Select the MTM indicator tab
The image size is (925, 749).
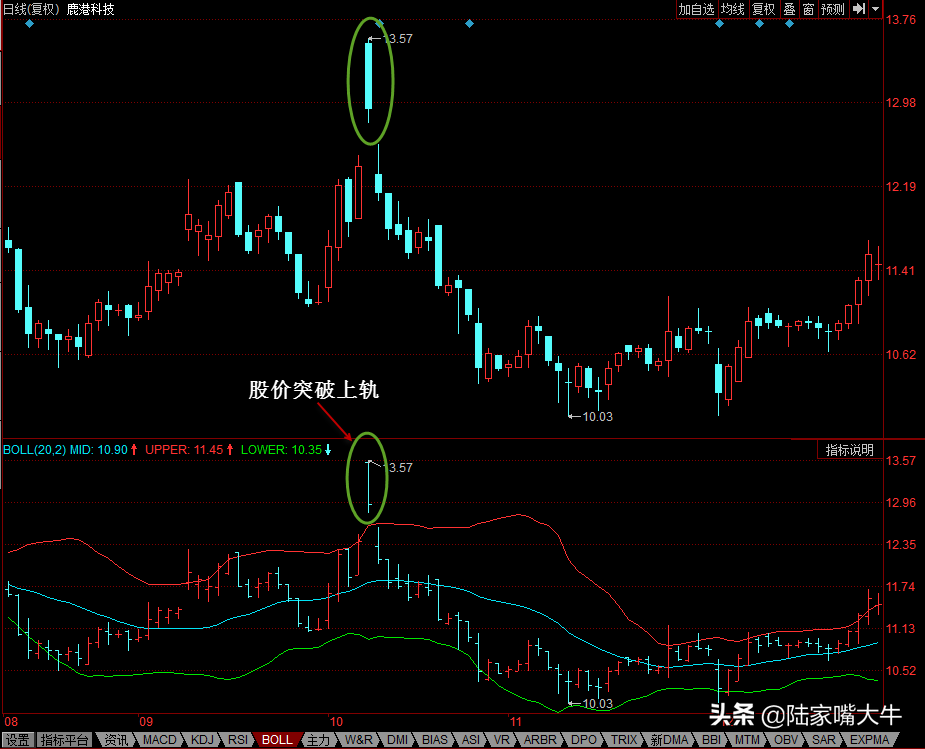coord(747,740)
